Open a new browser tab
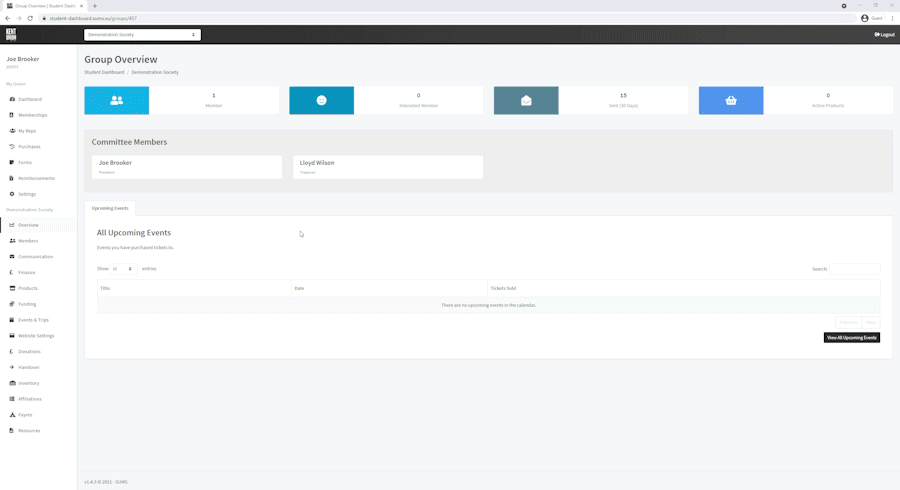Viewport: 900px width, 490px height. (x=95, y=6)
